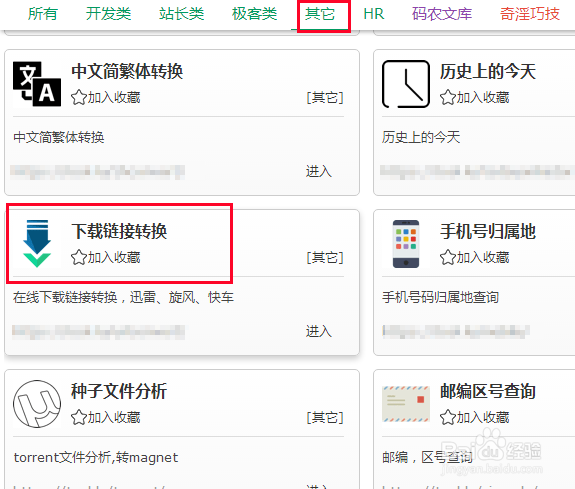Click the 种子文件分析 uTorrent icon
Screen dimensions: 575x489
37,404
